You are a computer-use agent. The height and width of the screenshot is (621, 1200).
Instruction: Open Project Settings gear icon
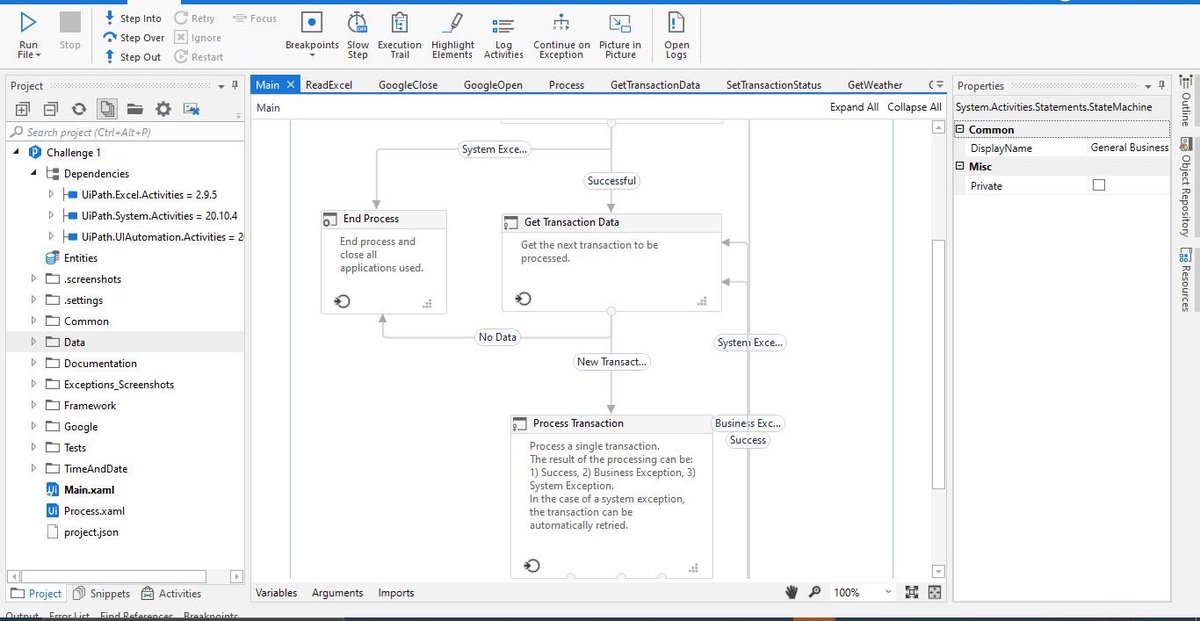coord(163,109)
